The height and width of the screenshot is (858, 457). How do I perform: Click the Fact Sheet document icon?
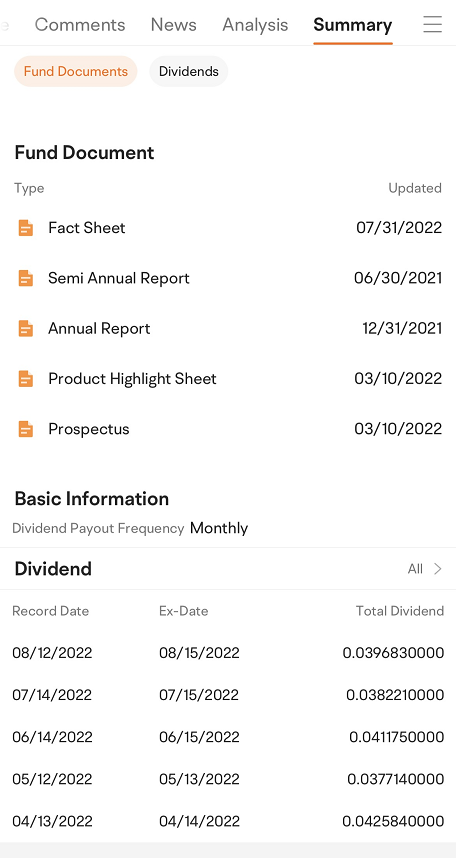(x=26, y=228)
